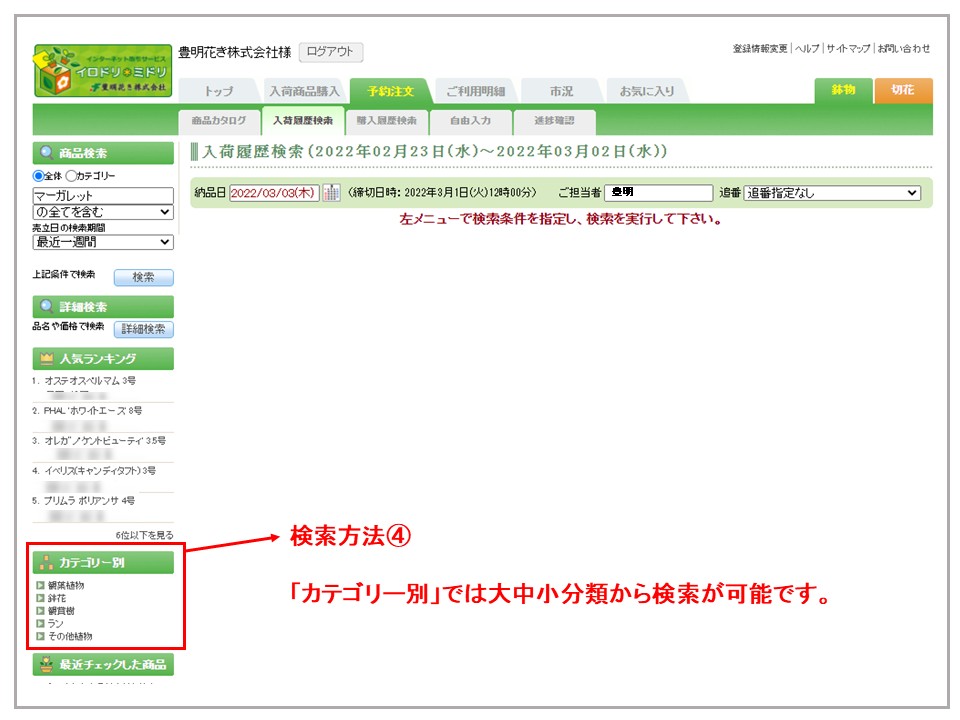Click the arrow icon beside 観葉植物
This screenshot has height=720, width=960.
pyautogui.click(x=40, y=585)
